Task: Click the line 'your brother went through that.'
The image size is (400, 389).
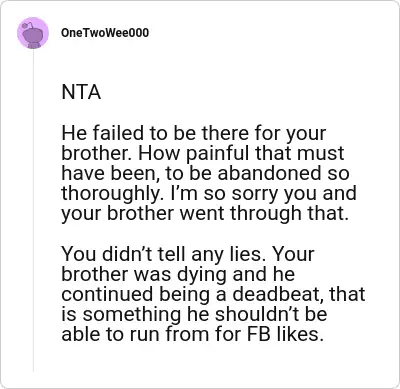Action: pyautogui.click(x=205, y=214)
